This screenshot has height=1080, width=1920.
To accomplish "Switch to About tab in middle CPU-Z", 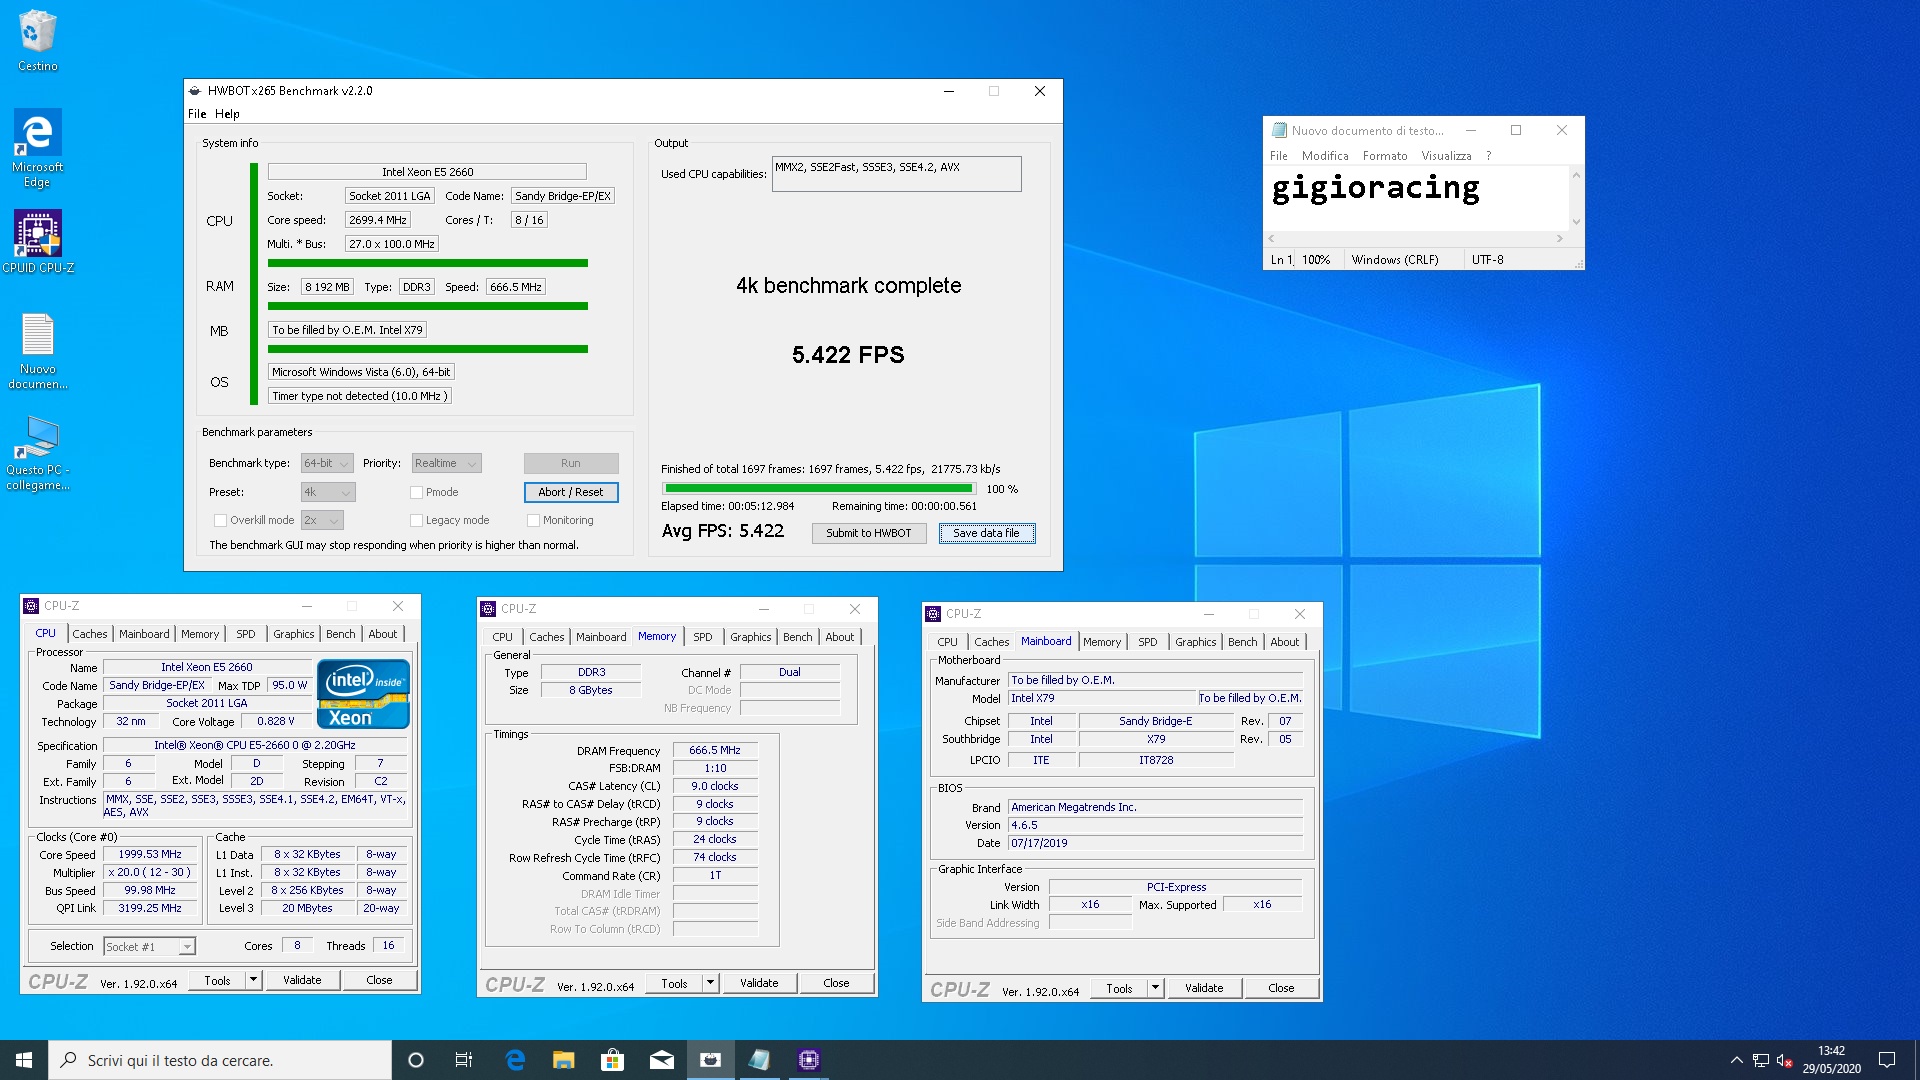I will (839, 637).
